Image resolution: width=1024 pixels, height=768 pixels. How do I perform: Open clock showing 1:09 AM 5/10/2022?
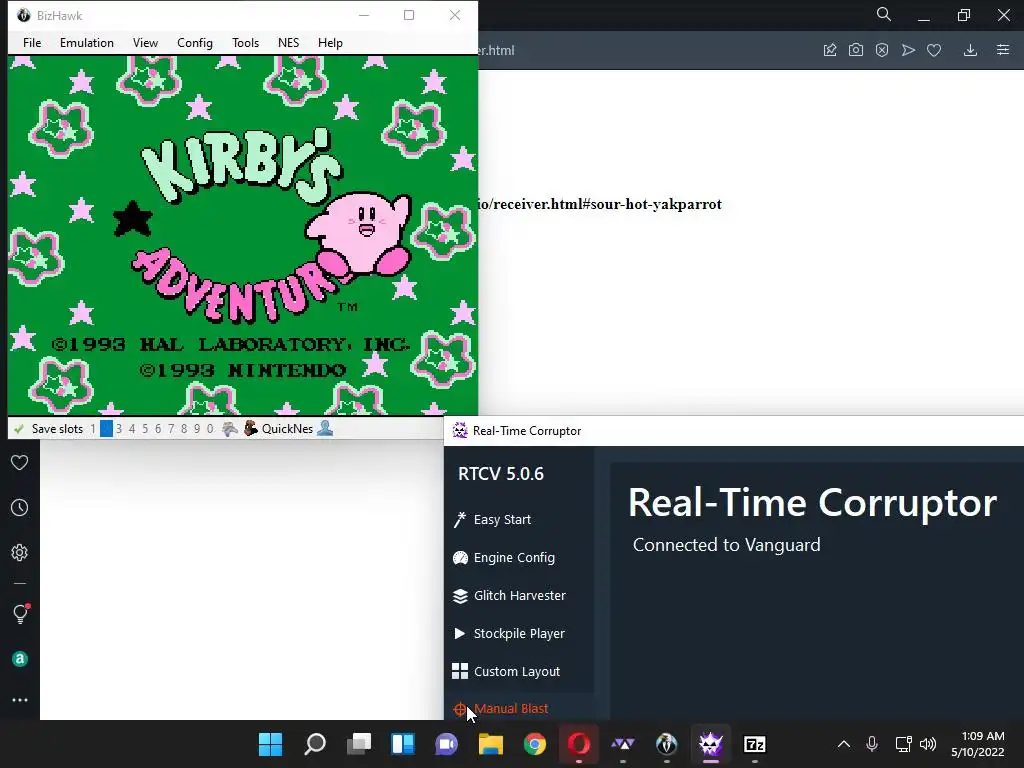(x=978, y=744)
